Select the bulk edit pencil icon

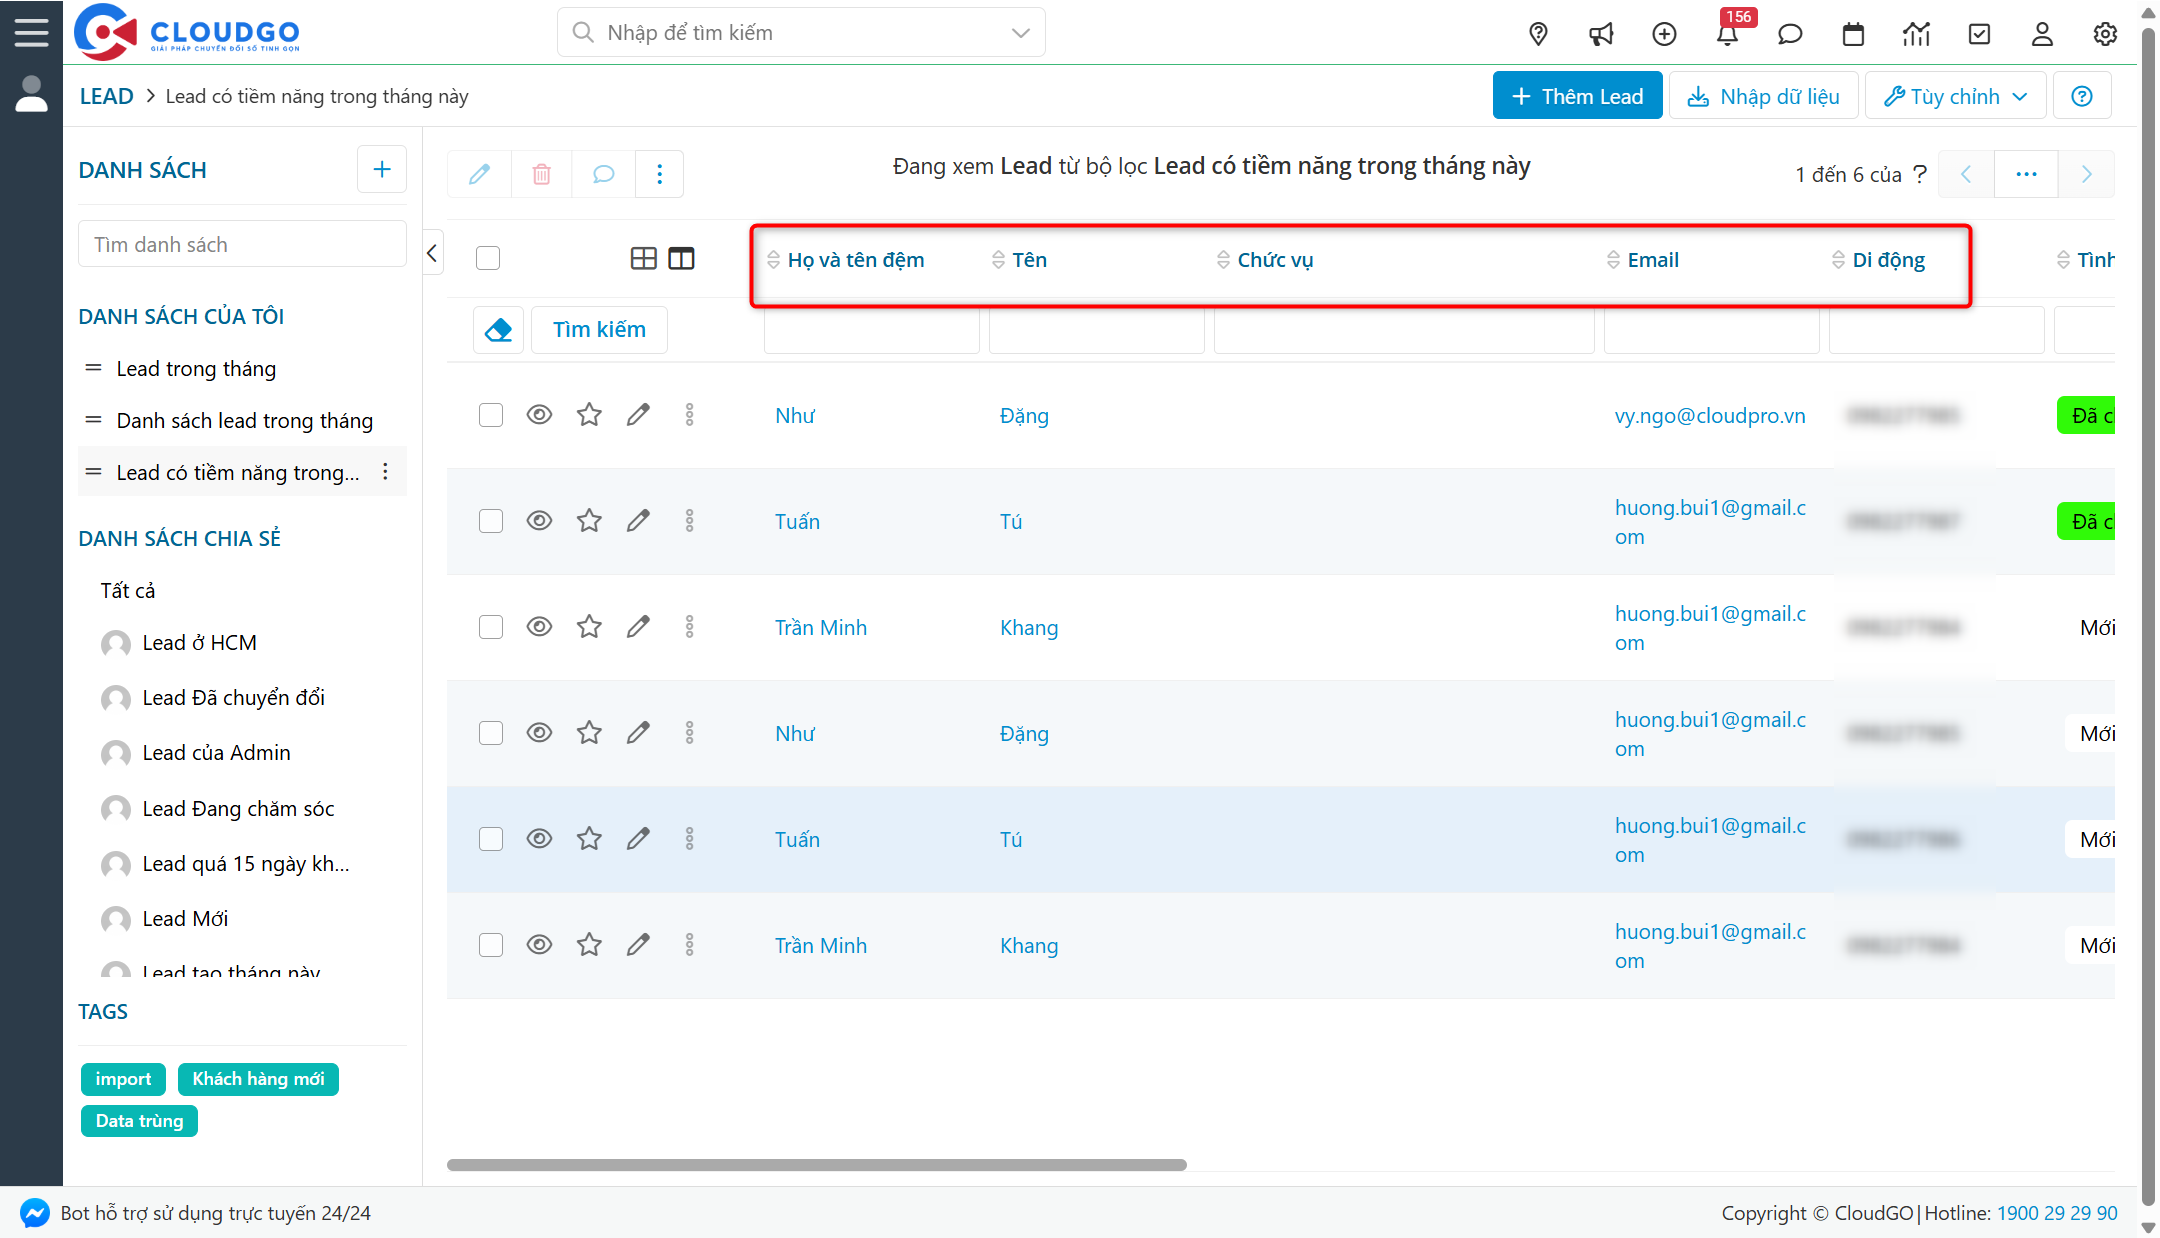(479, 174)
